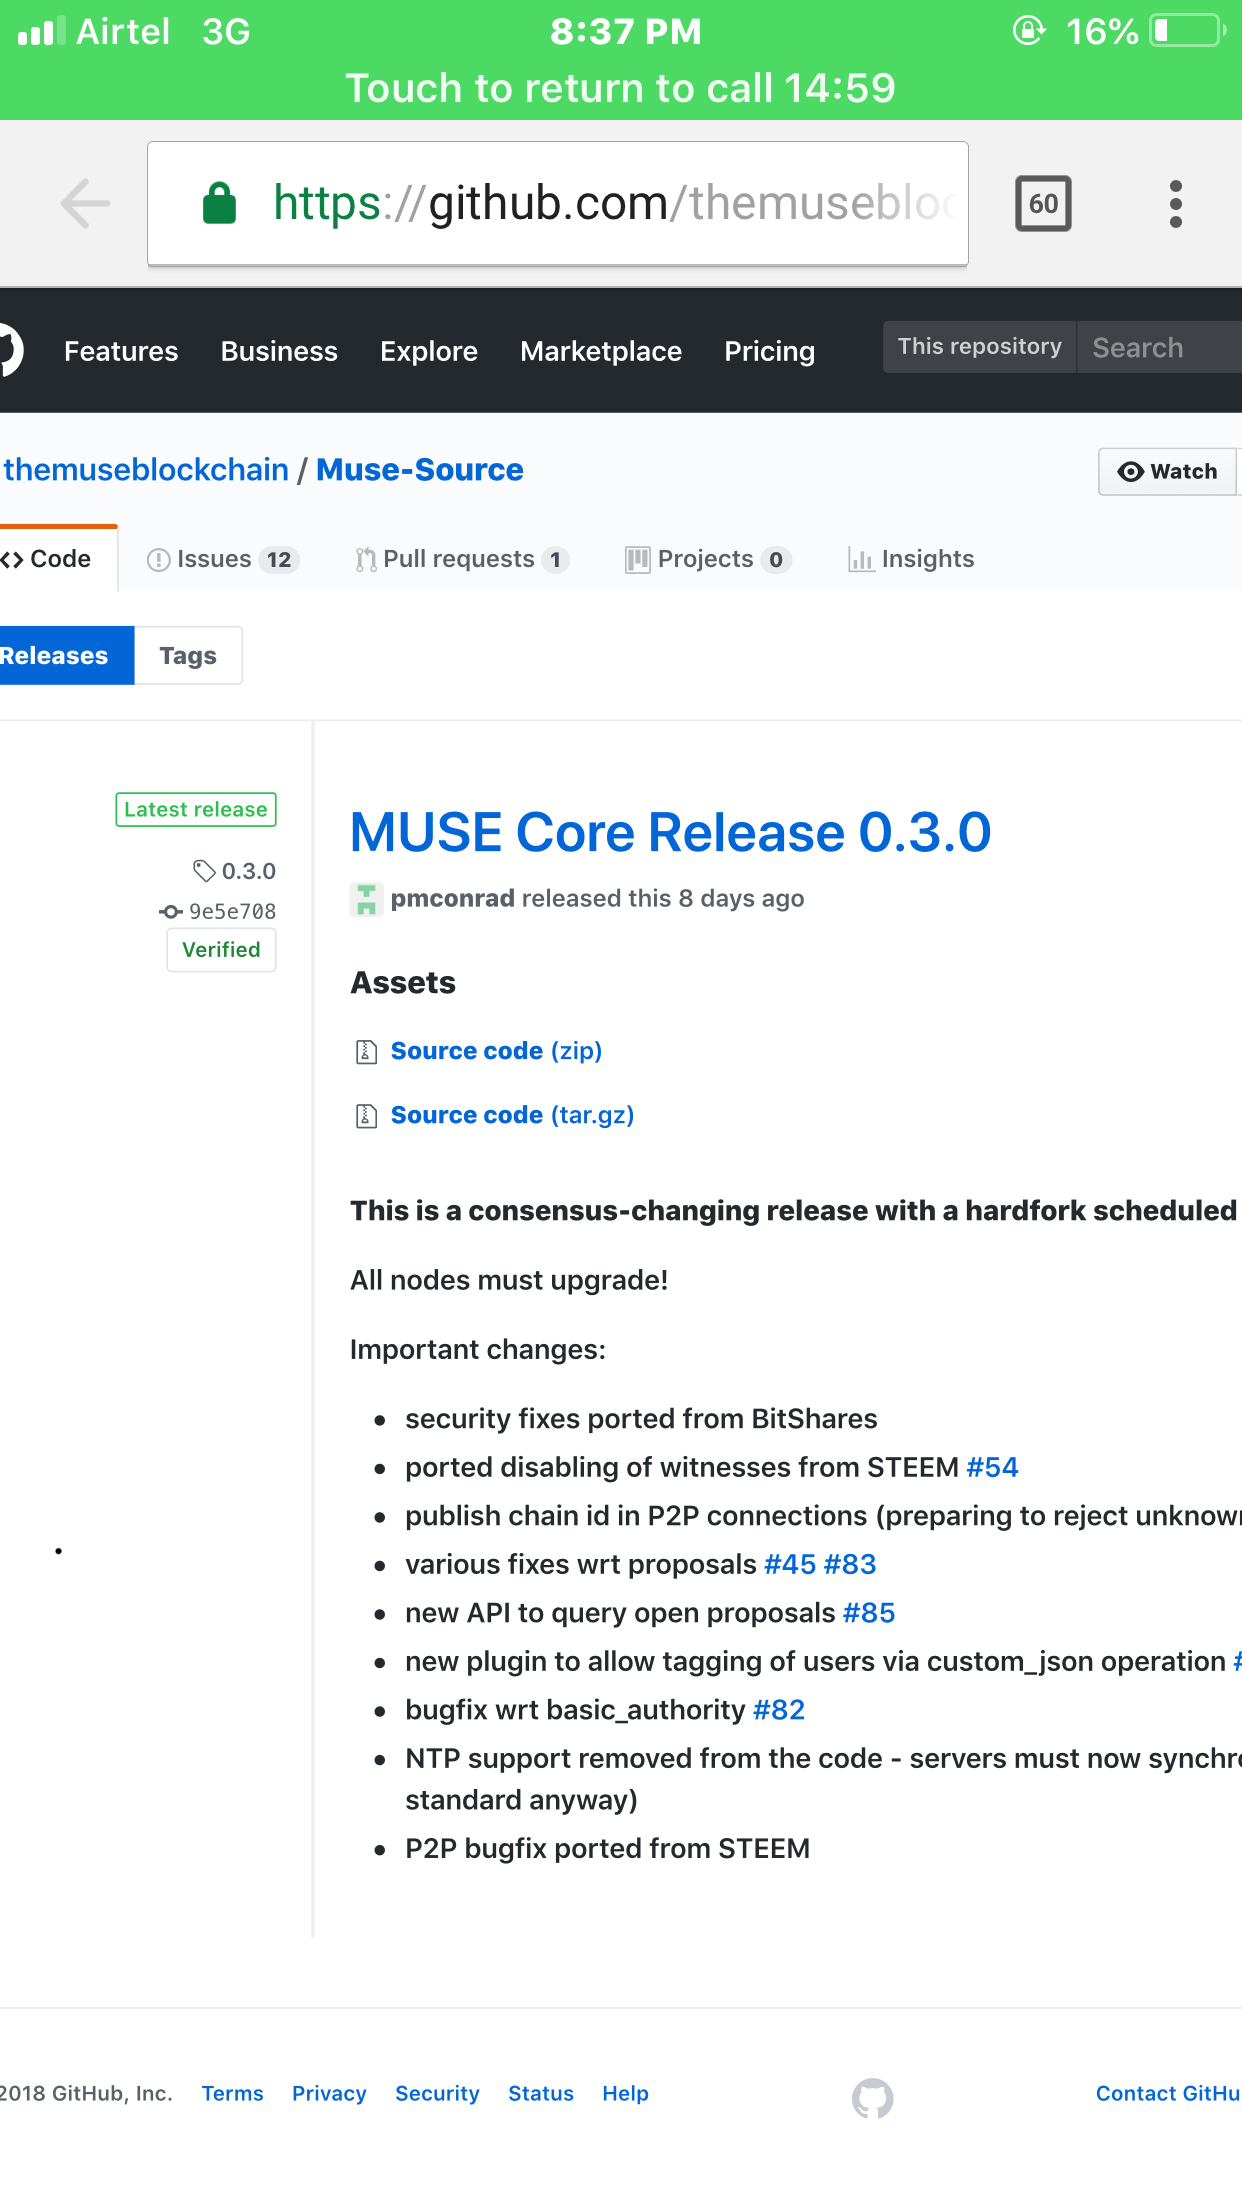Screen dimensions: 1242x2208
Task: Open issue #45 link
Action: point(790,1564)
